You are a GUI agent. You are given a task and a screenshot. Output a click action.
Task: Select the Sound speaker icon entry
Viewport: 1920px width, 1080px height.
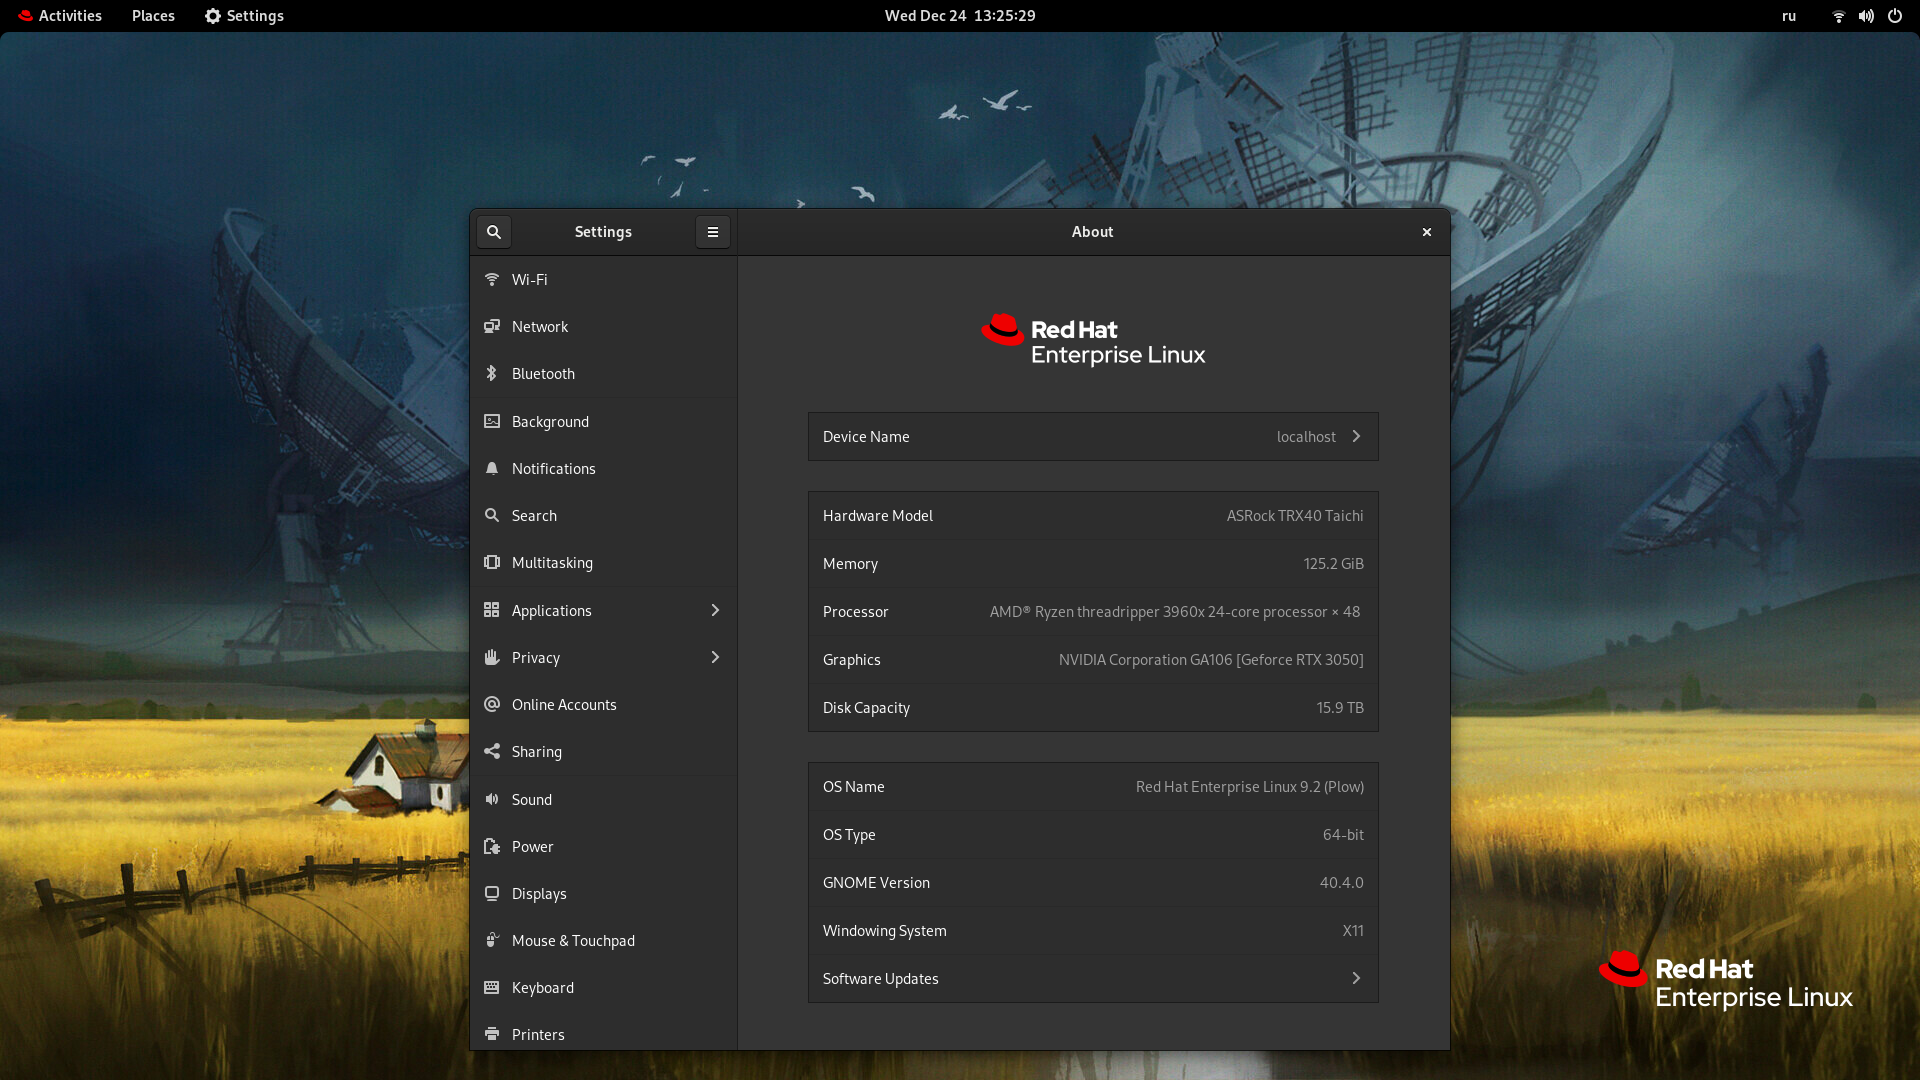pyautogui.click(x=492, y=800)
